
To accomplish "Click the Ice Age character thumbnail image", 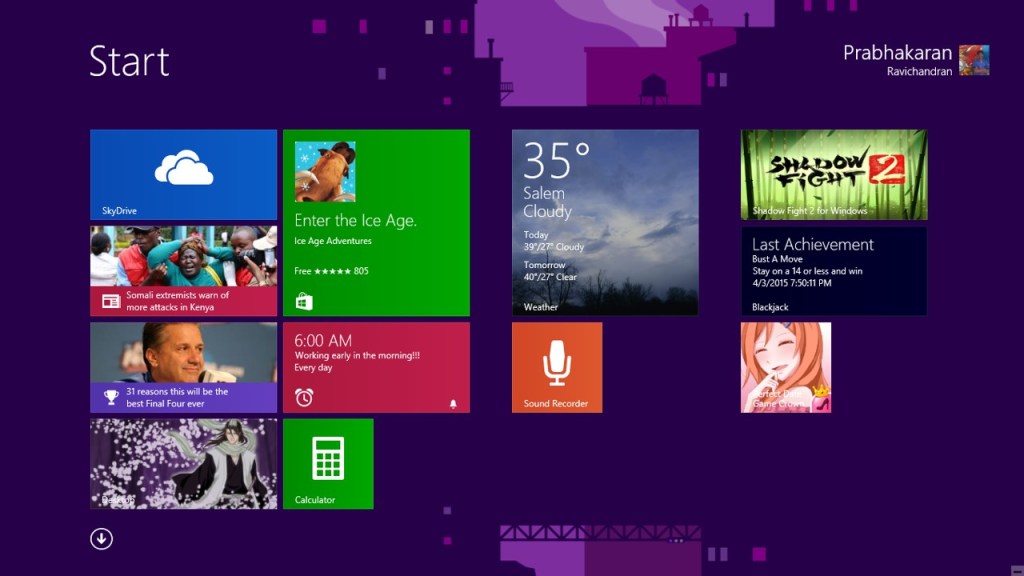I will (325, 171).
